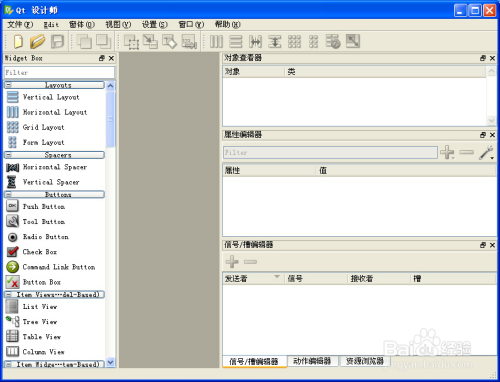
Task: Close the Widget Box panel
Action: tap(111, 58)
